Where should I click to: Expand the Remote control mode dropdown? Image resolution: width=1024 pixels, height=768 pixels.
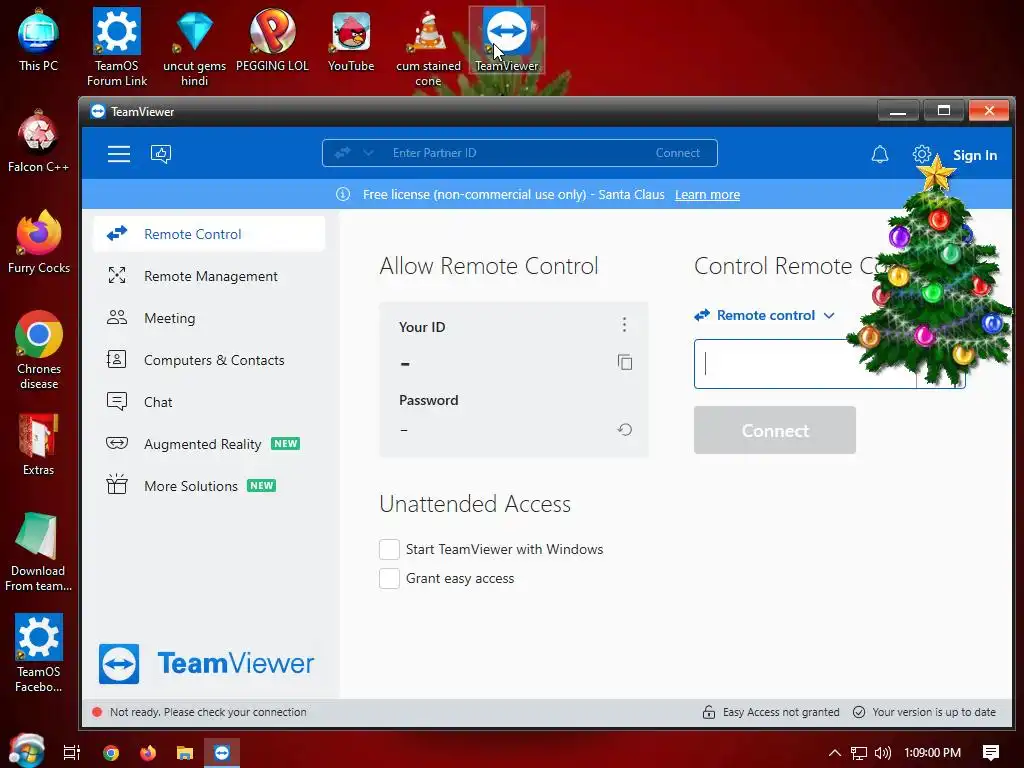(x=765, y=315)
